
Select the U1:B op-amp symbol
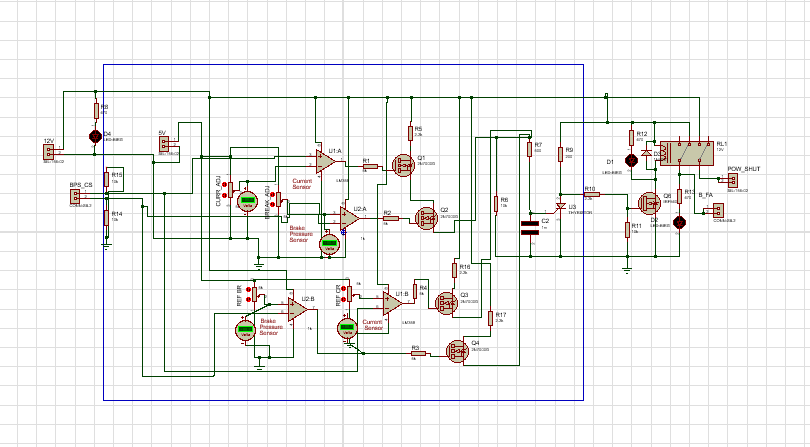(393, 303)
